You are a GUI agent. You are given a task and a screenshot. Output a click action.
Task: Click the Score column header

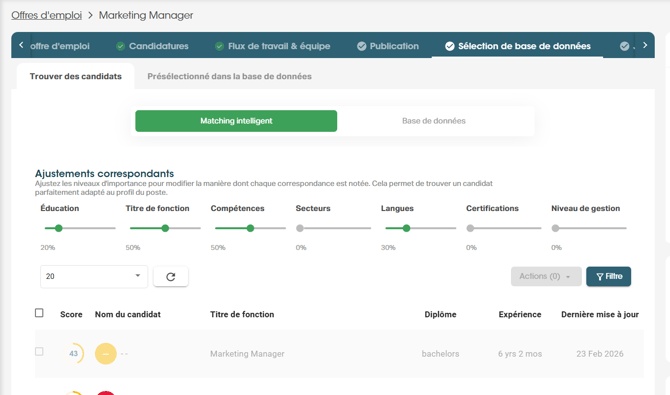[x=71, y=314]
